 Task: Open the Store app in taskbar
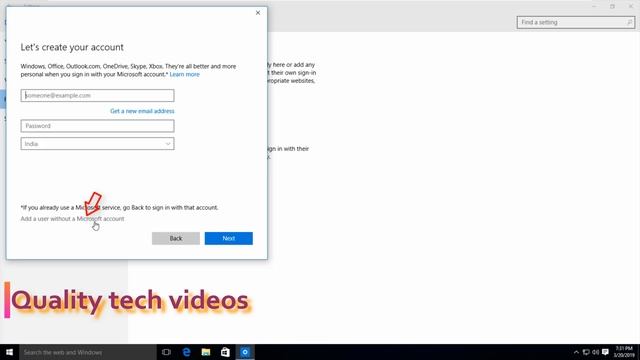coord(225,352)
